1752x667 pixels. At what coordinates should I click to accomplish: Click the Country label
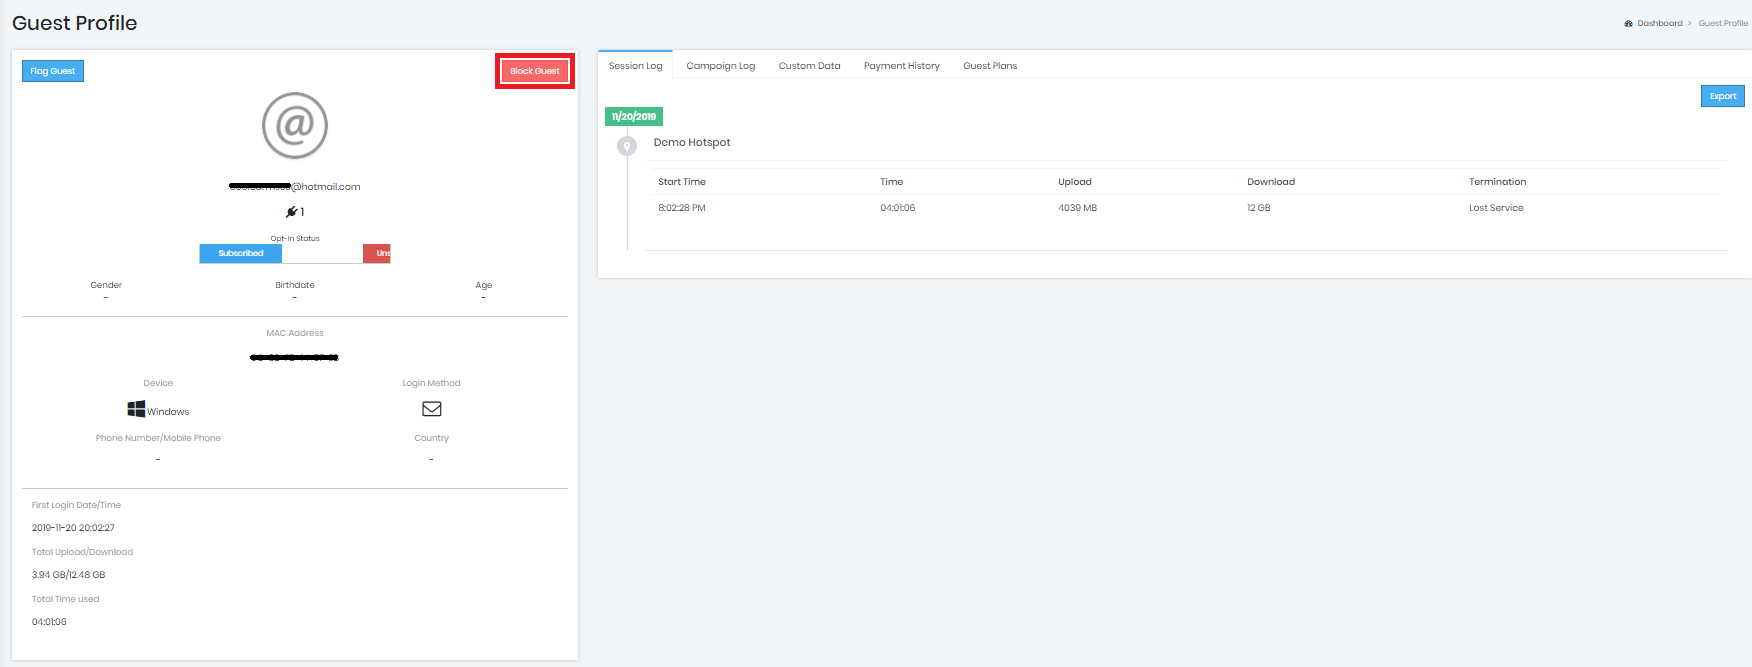click(432, 438)
